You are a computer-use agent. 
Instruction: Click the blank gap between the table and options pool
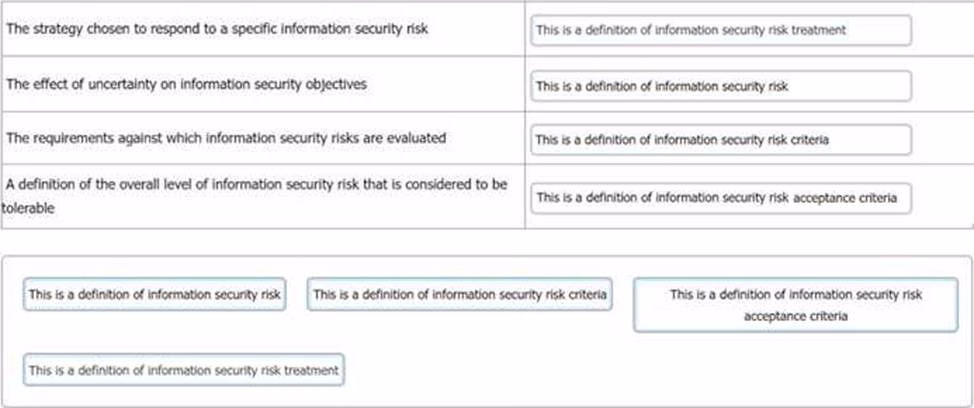[x=487, y=241]
